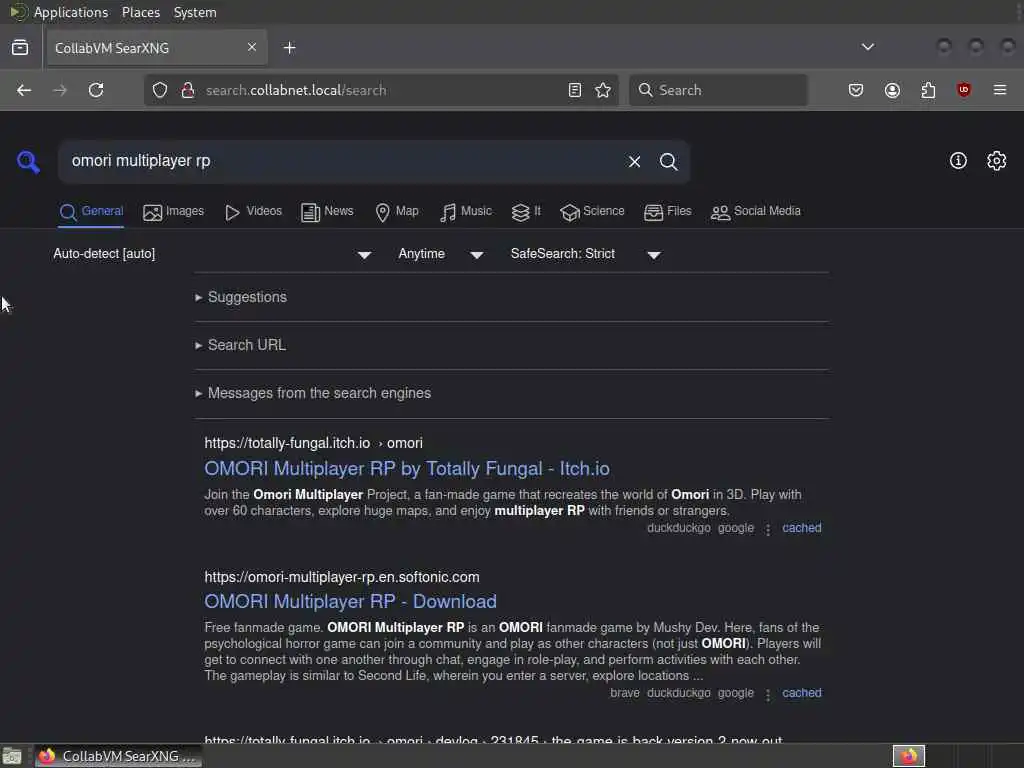
Task: Open tracking protection shield icon
Action: point(160,90)
